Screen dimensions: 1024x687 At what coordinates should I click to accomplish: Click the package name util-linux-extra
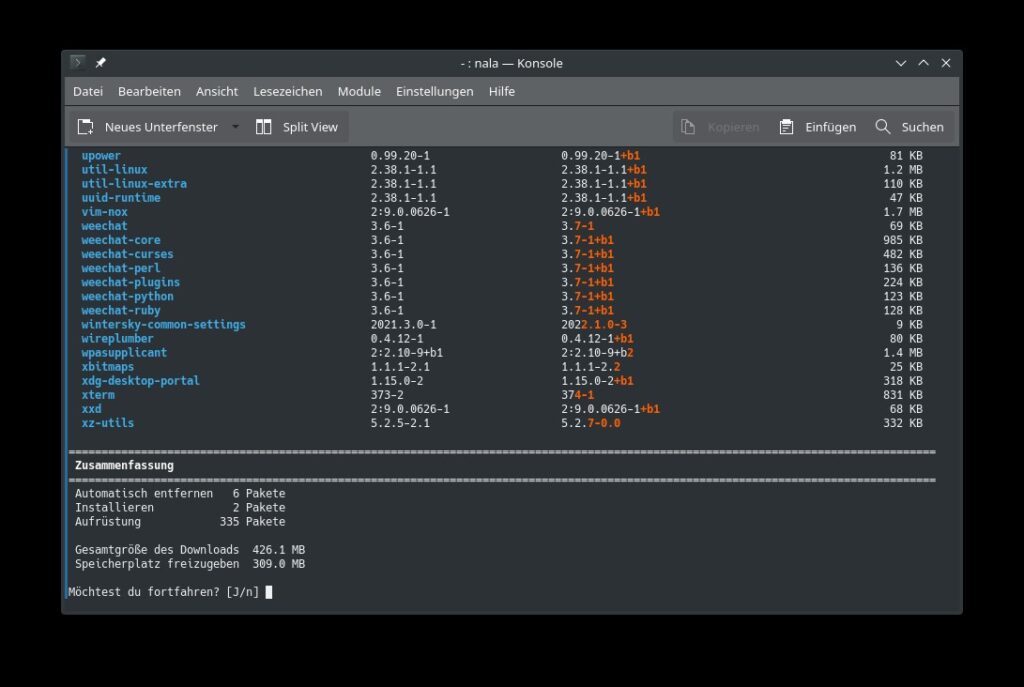tap(134, 184)
